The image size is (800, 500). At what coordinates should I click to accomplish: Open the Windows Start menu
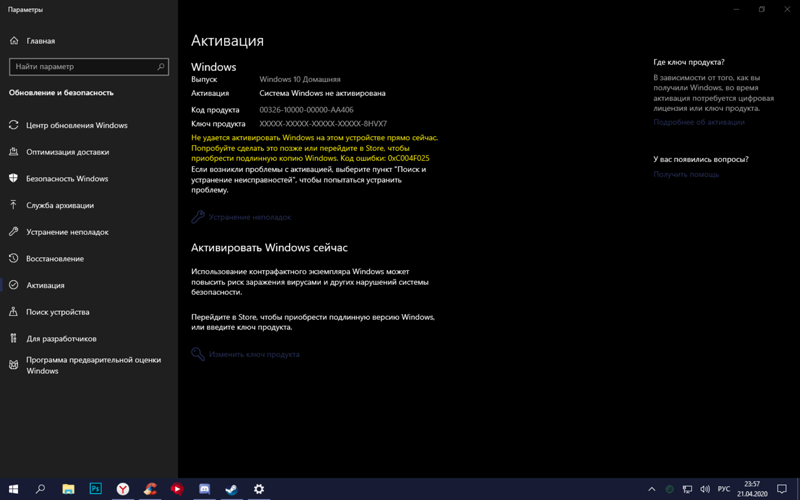(13, 489)
